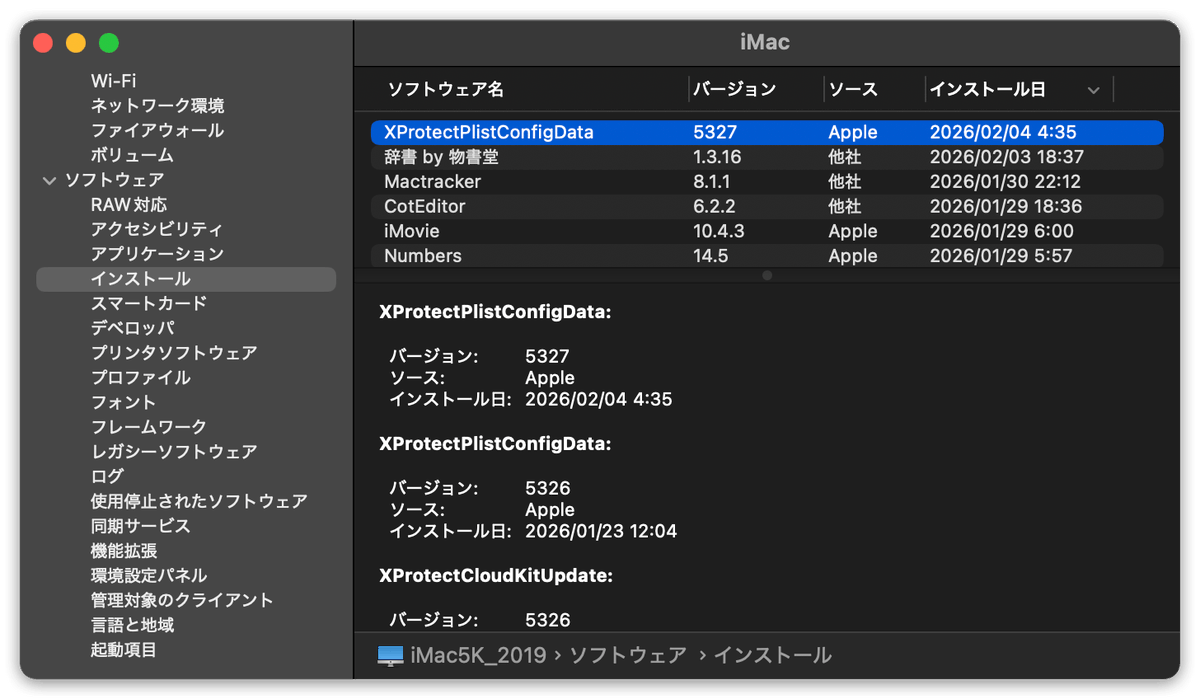1200x699 pixels.
Task: Open レガシーソフトウェア in the sidebar
Action: (174, 452)
